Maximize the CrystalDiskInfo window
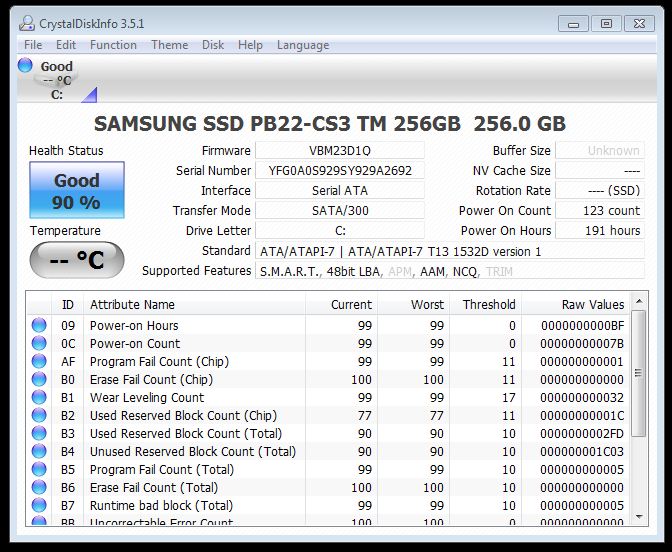This screenshot has width=672, height=552. [x=606, y=24]
